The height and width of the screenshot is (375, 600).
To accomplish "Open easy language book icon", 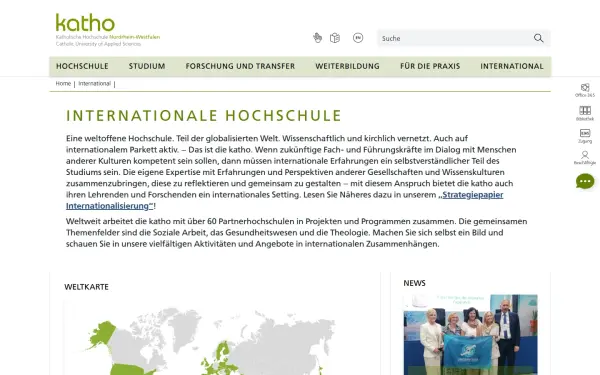I will [335, 38].
